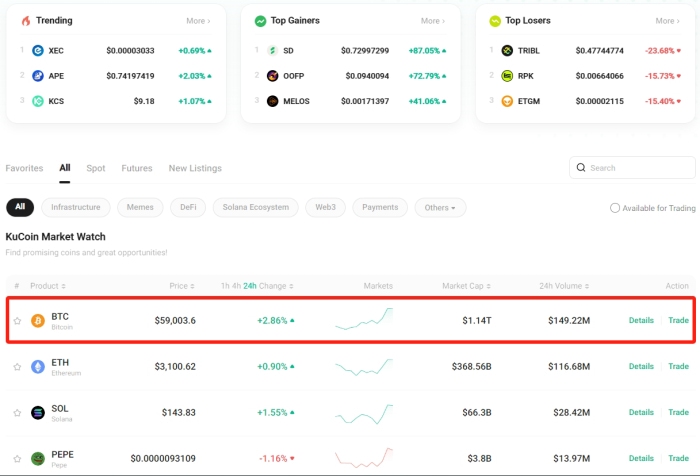Viewport: 700px width, 476px height.
Task: Open More in the Top Gainers card
Action: [x=432, y=20]
